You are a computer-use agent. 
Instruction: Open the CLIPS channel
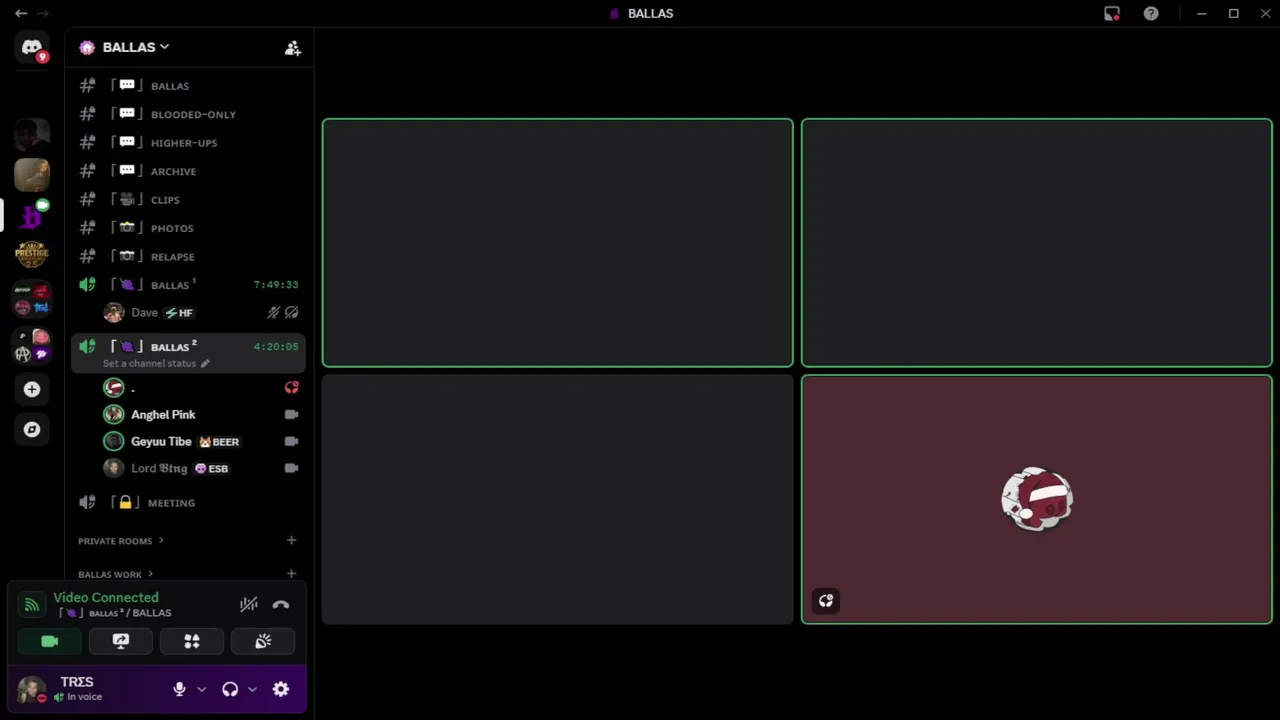point(188,200)
